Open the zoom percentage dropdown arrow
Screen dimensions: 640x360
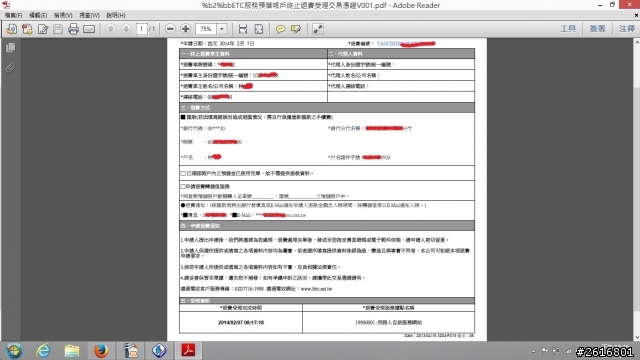(x=222, y=29)
